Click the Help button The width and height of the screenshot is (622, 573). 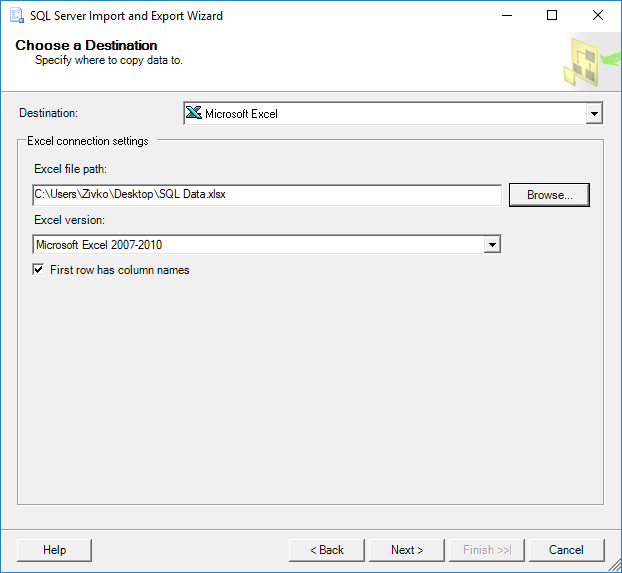54,550
